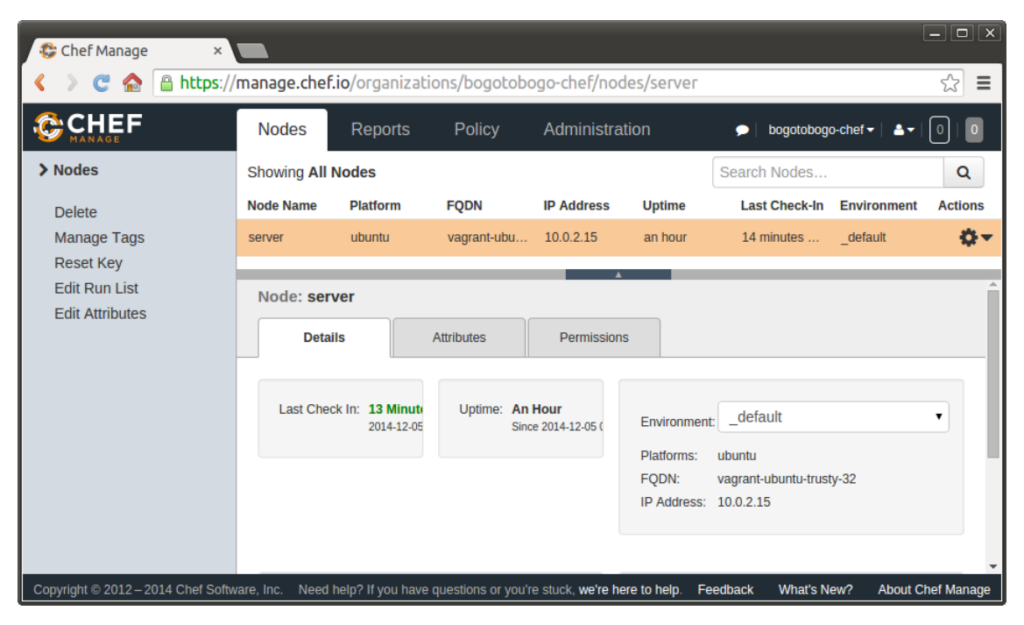This screenshot has width=1024, height=625.
Task: Switch to the Attributes tab
Action: [x=459, y=338]
